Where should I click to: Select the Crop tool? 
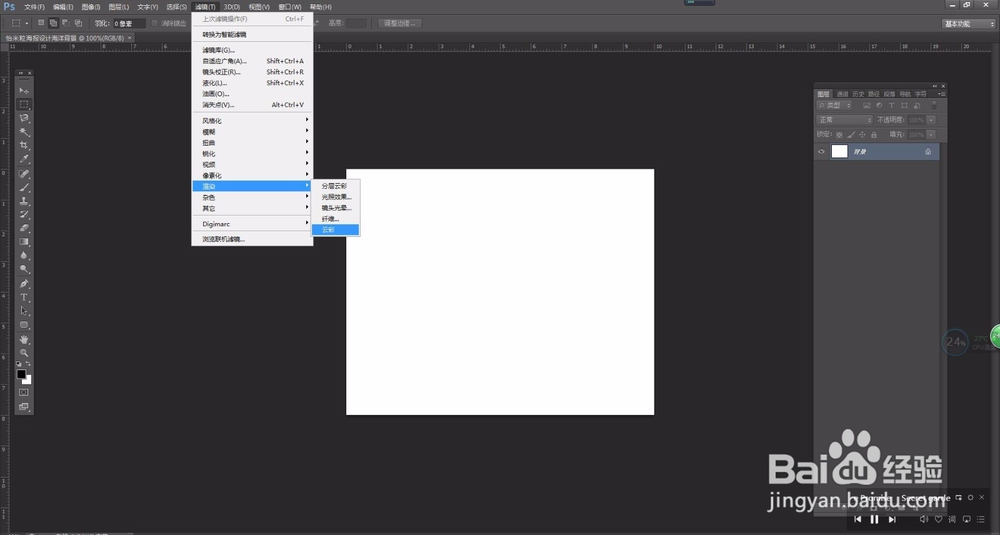click(24, 145)
